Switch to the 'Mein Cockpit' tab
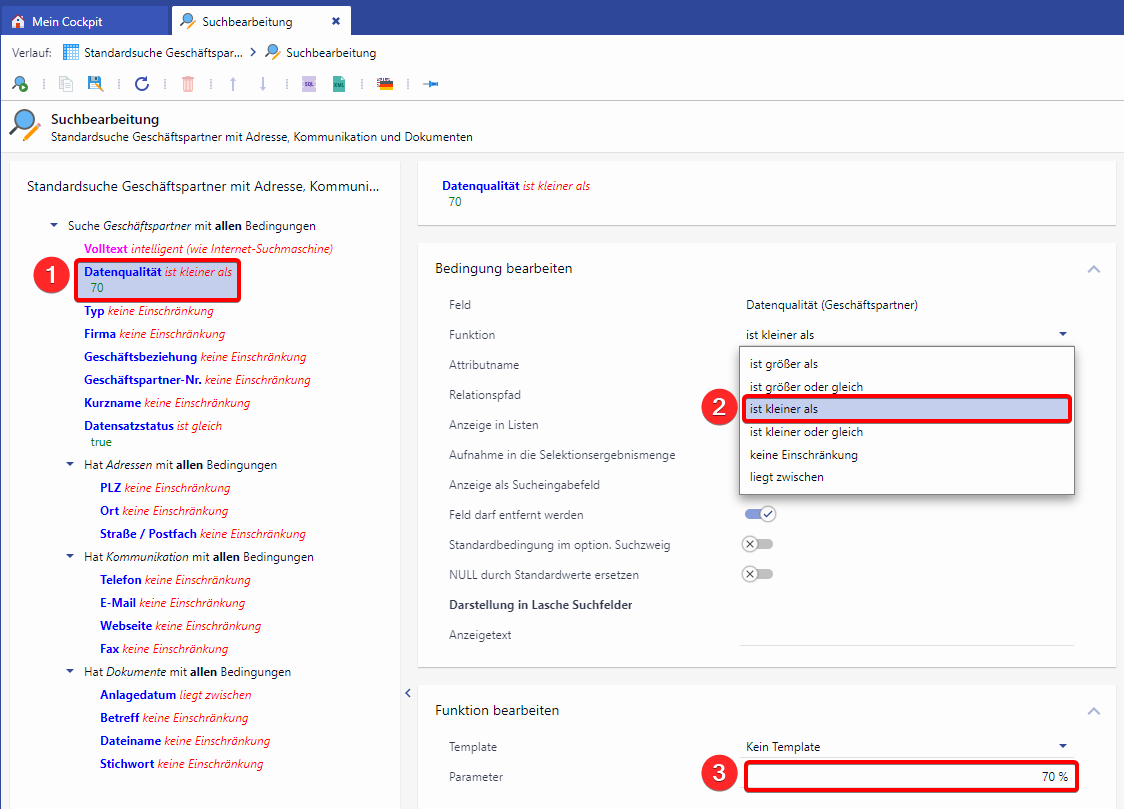 (x=67, y=21)
